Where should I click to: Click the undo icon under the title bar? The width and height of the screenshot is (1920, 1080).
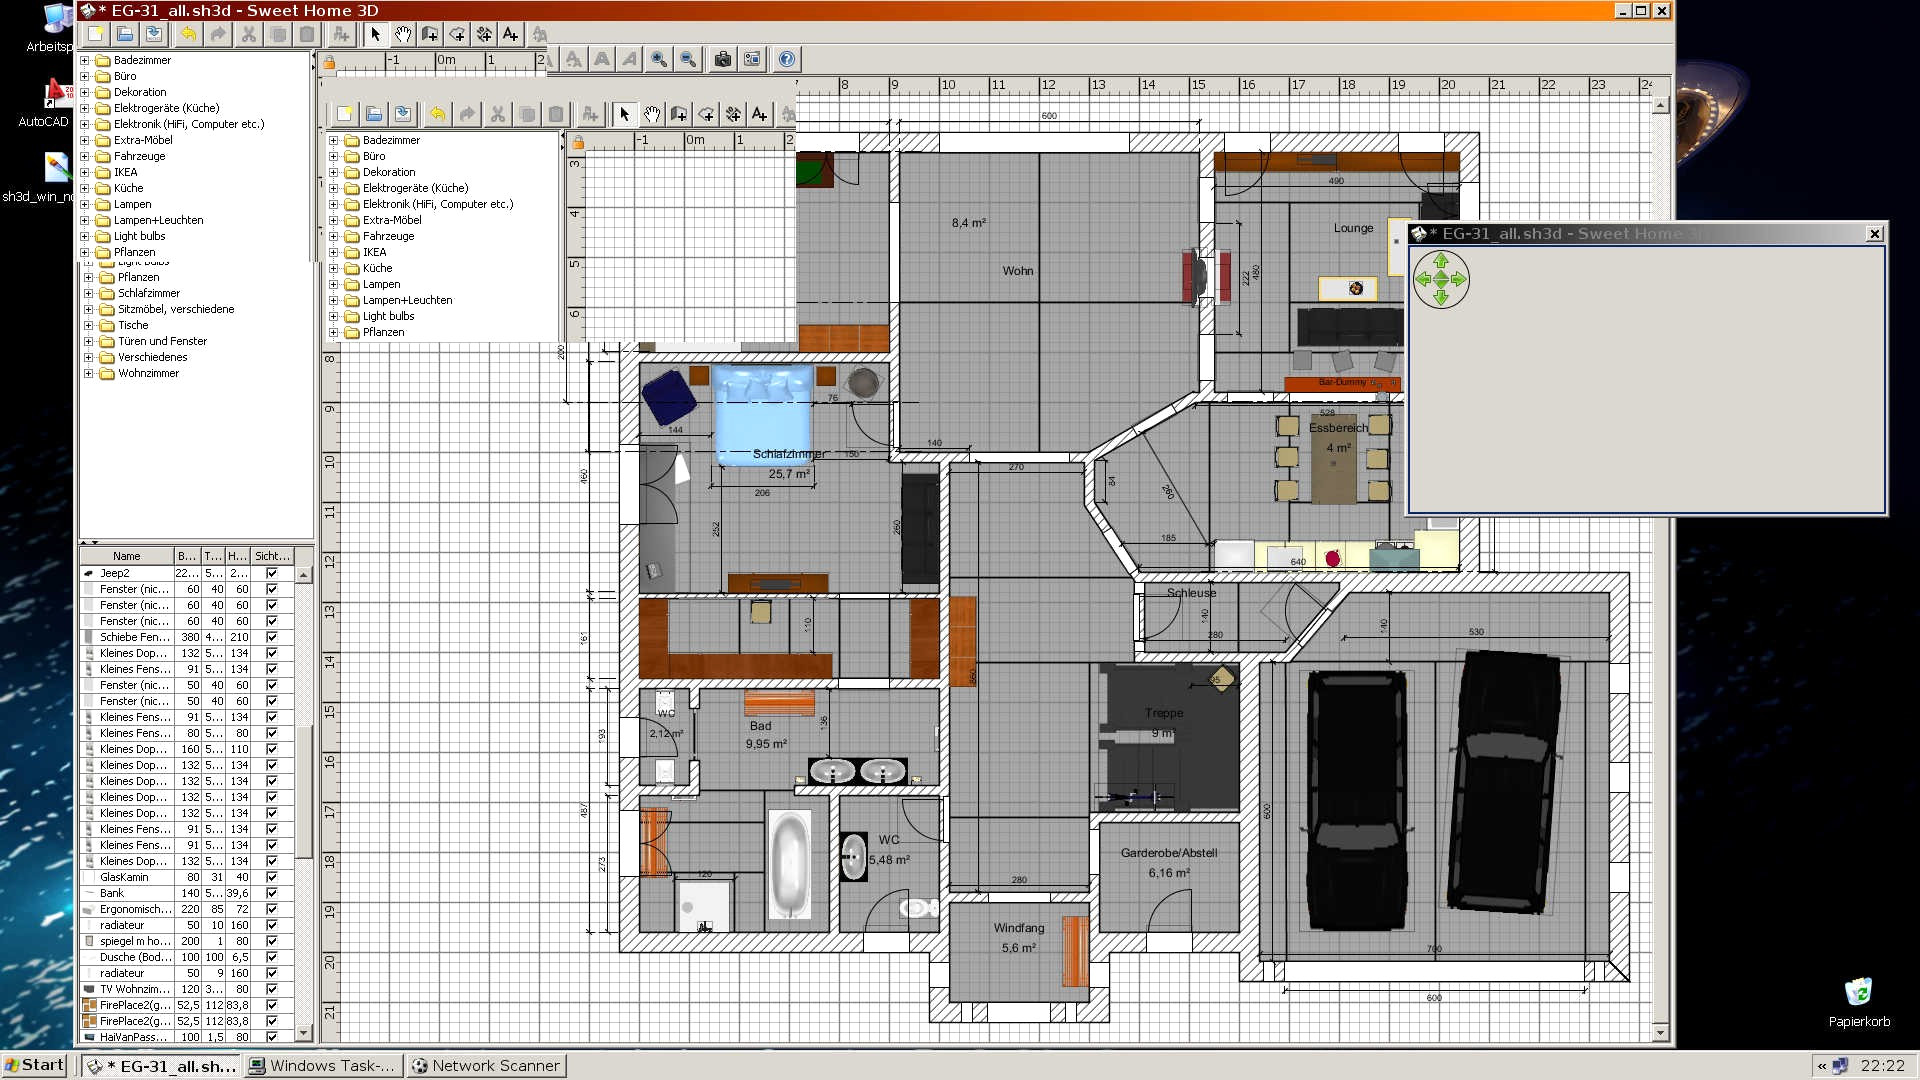point(188,34)
